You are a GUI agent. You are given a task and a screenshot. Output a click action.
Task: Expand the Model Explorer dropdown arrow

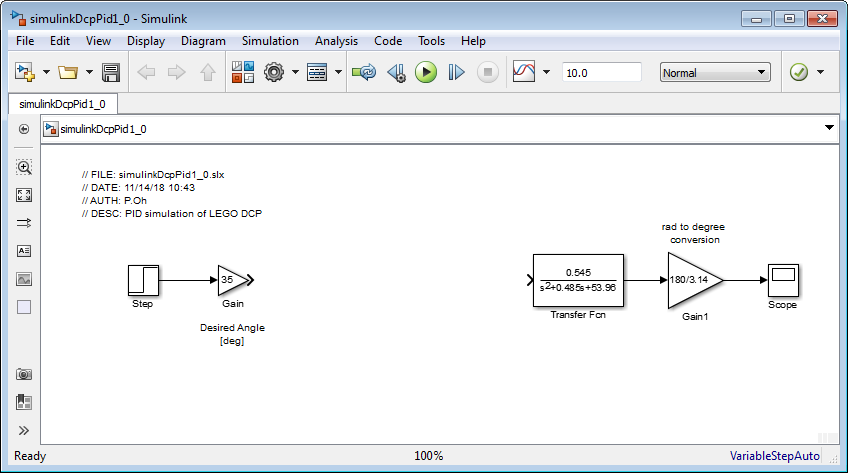click(x=339, y=72)
